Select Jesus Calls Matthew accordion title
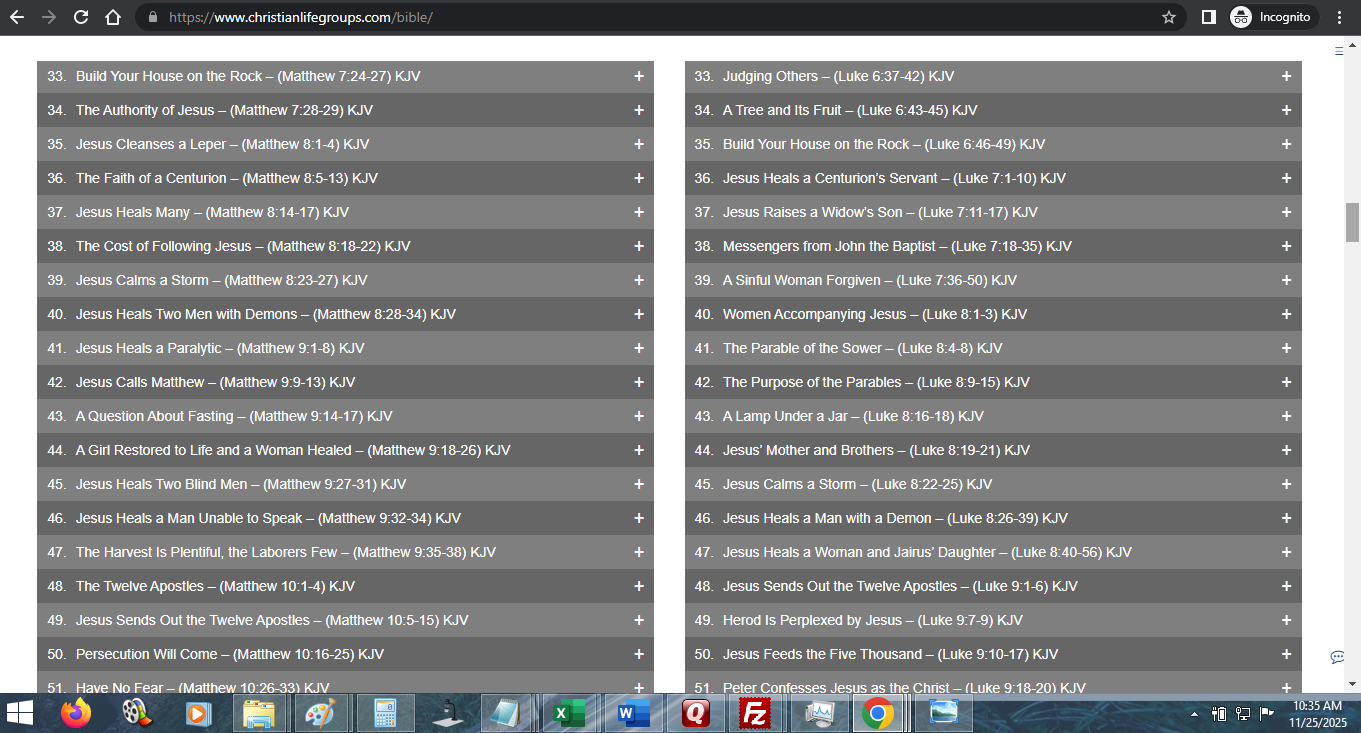 point(215,382)
